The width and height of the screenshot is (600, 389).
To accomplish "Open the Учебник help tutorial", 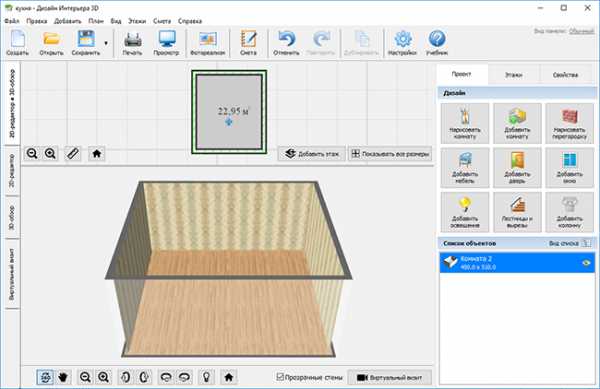I will (437, 42).
